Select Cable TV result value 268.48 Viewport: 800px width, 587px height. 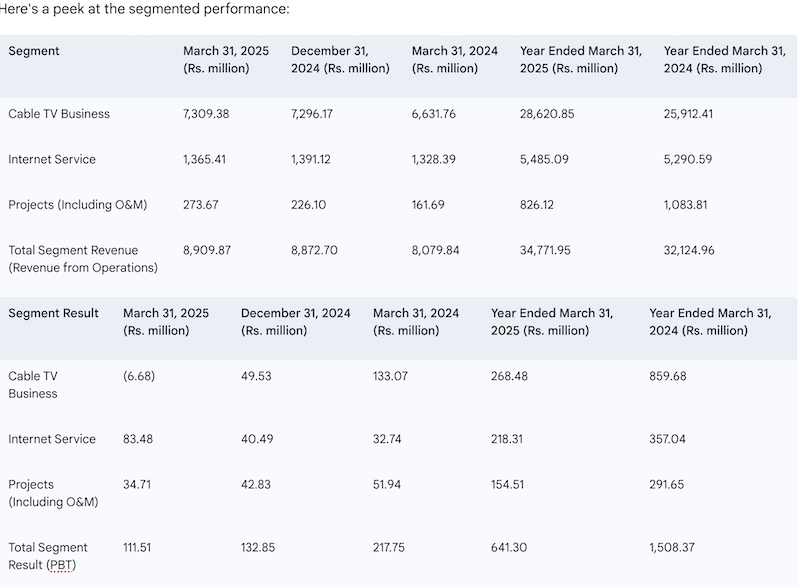509,376
